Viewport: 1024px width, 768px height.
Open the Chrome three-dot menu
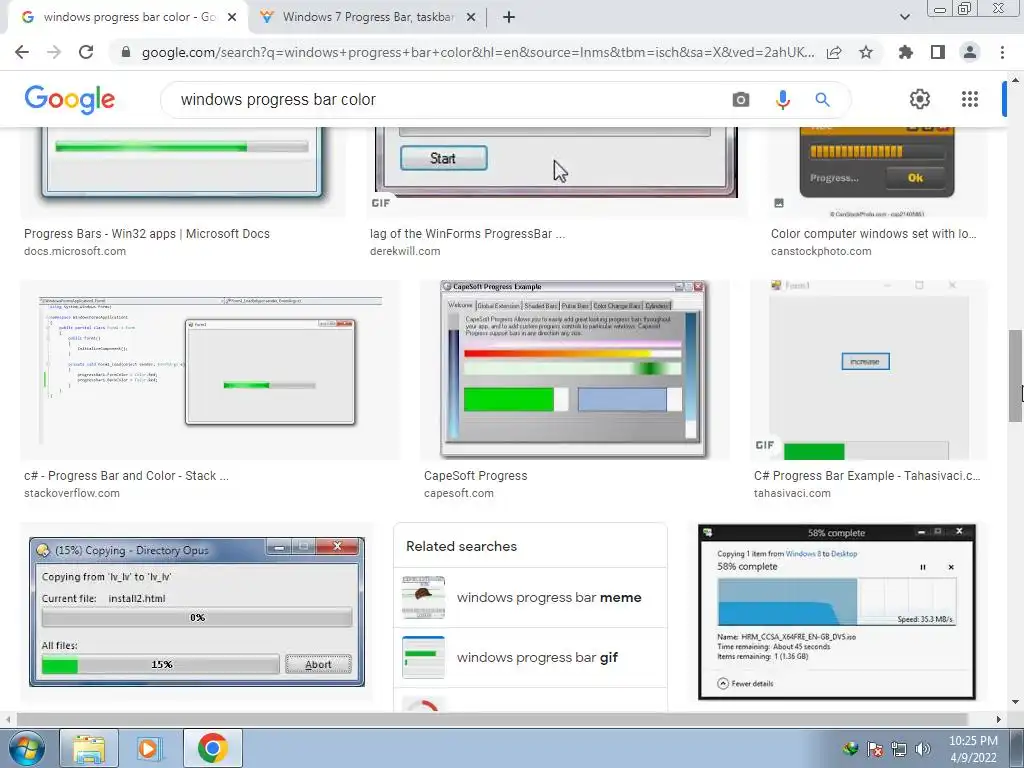(x=1002, y=52)
